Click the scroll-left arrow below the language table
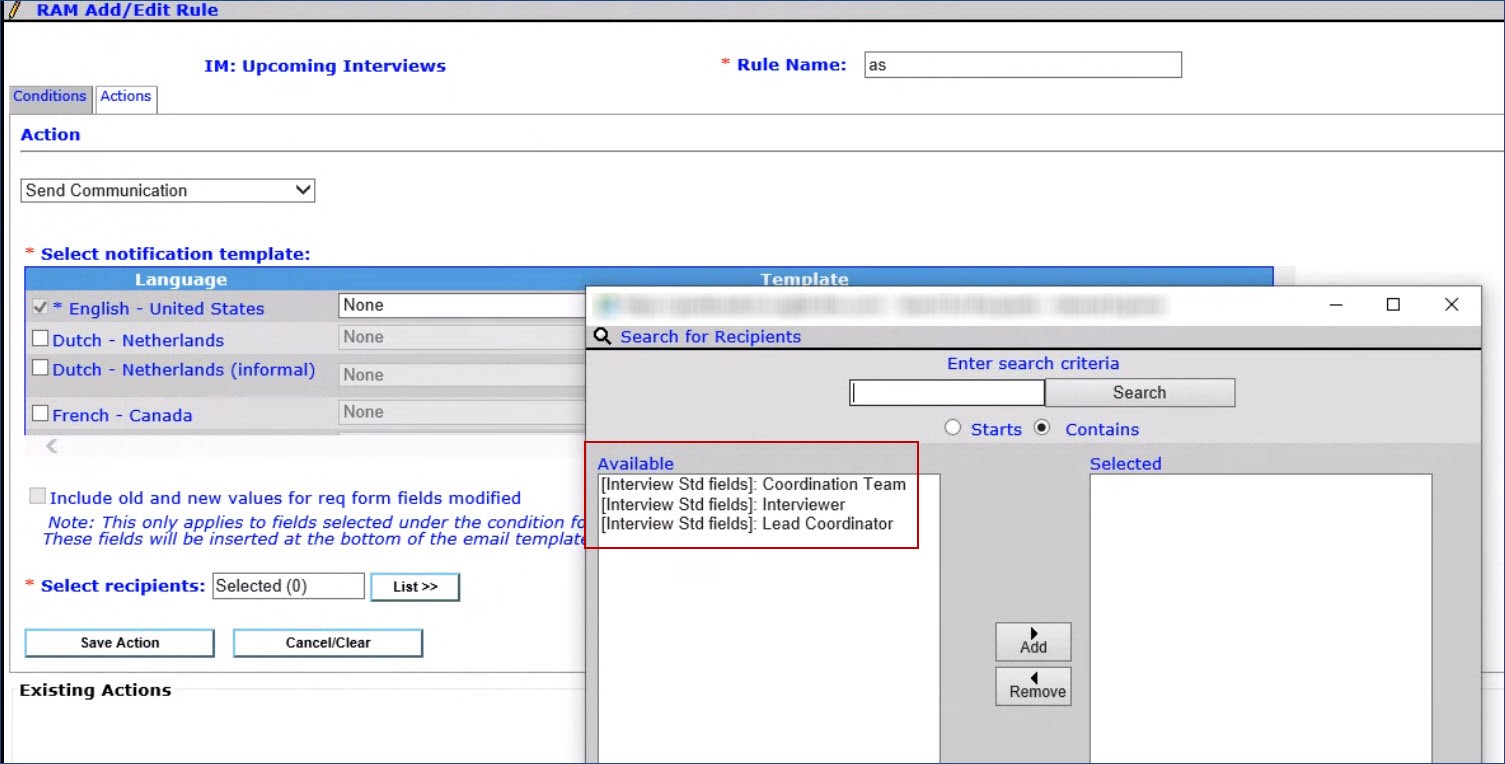Image resolution: width=1505 pixels, height=764 pixels. click(x=52, y=446)
